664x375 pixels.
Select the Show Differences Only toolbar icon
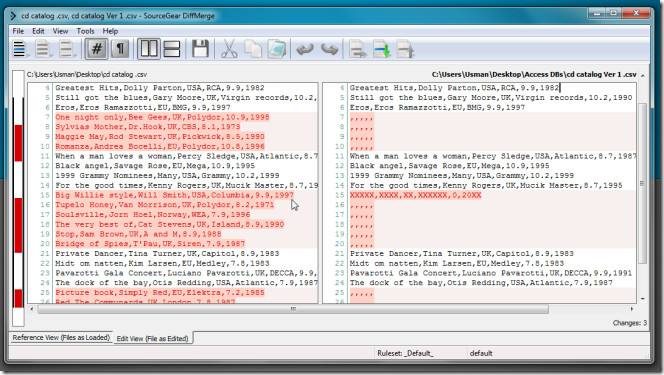pos(42,49)
